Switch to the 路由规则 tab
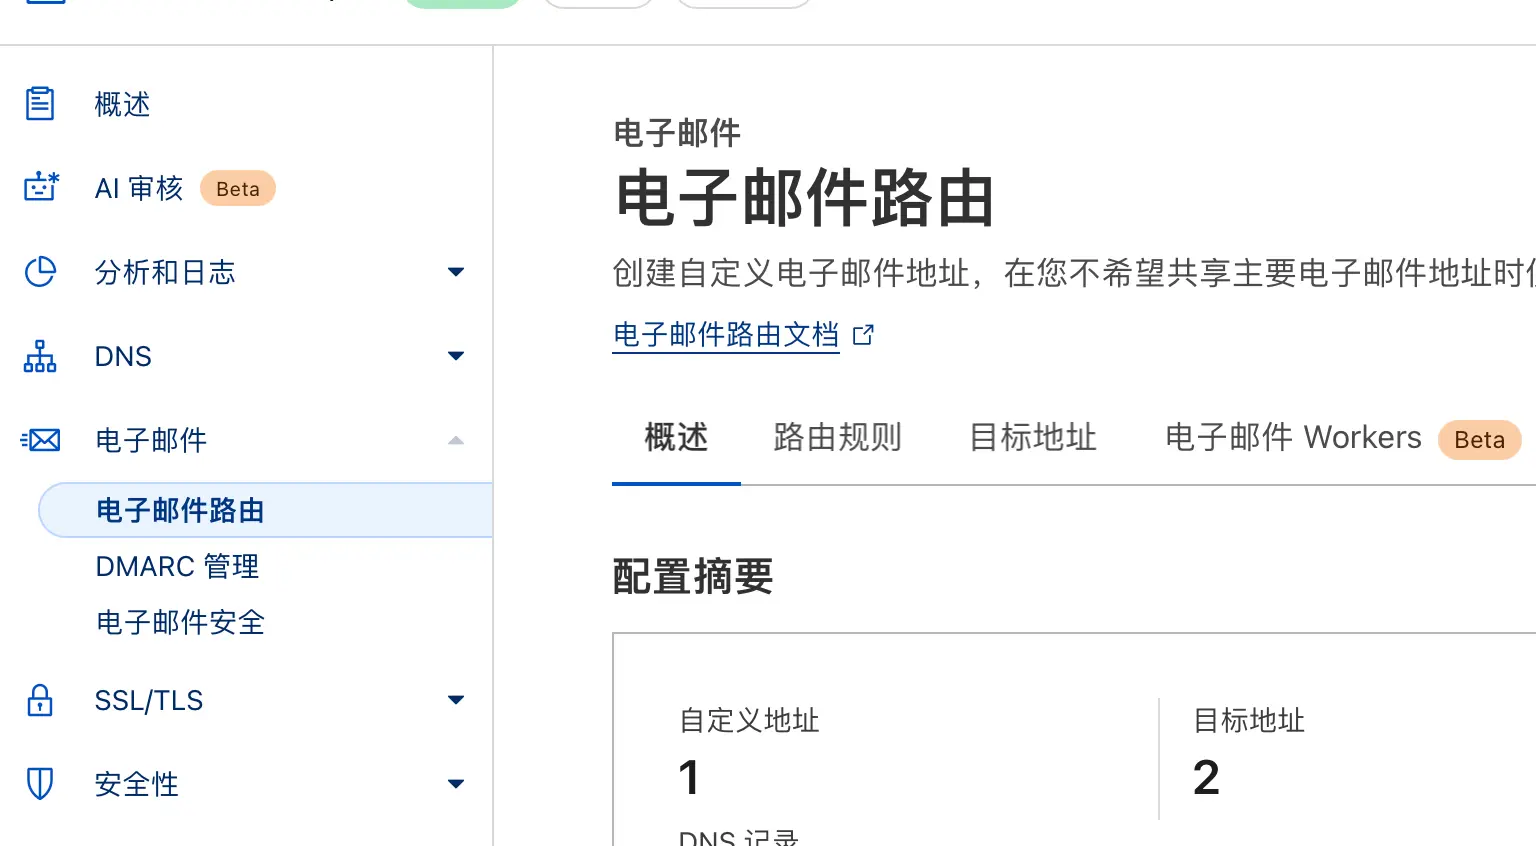Viewport: 1536px width, 846px height. click(x=837, y=438)
